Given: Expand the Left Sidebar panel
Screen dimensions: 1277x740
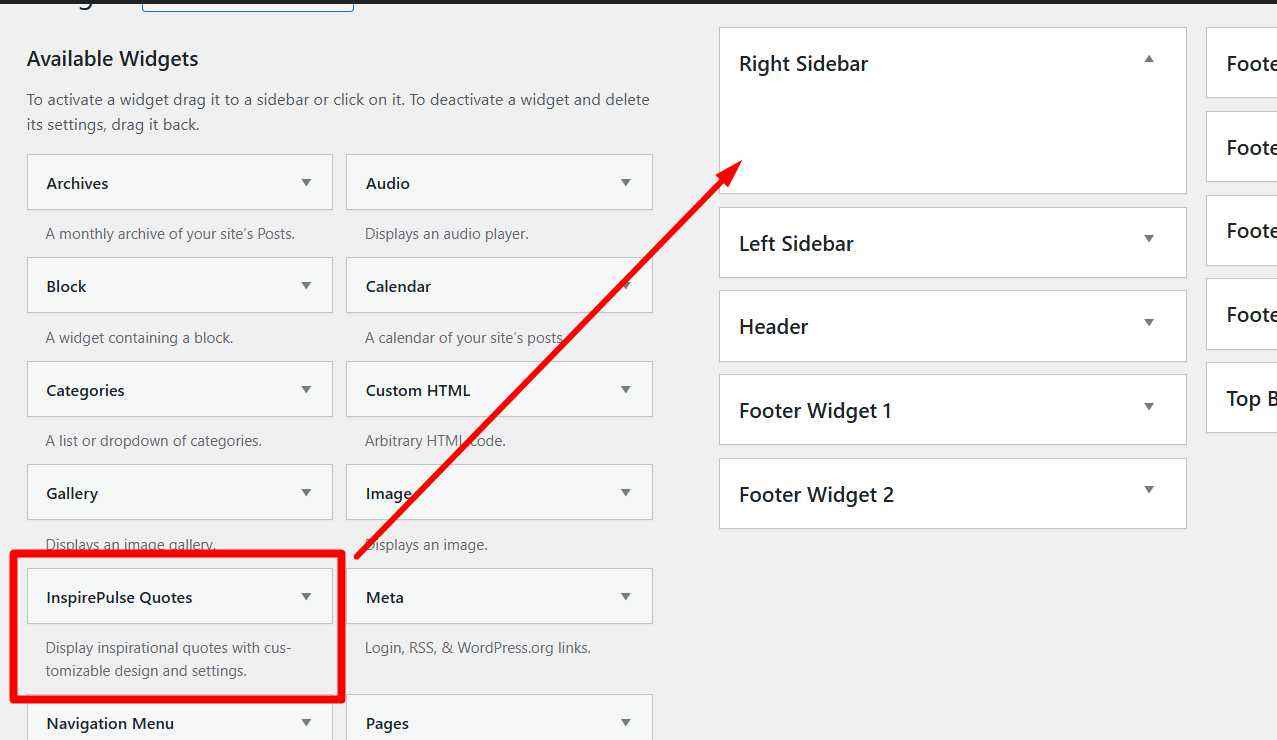Looking at the screenshot, I should pos(1149,239).
